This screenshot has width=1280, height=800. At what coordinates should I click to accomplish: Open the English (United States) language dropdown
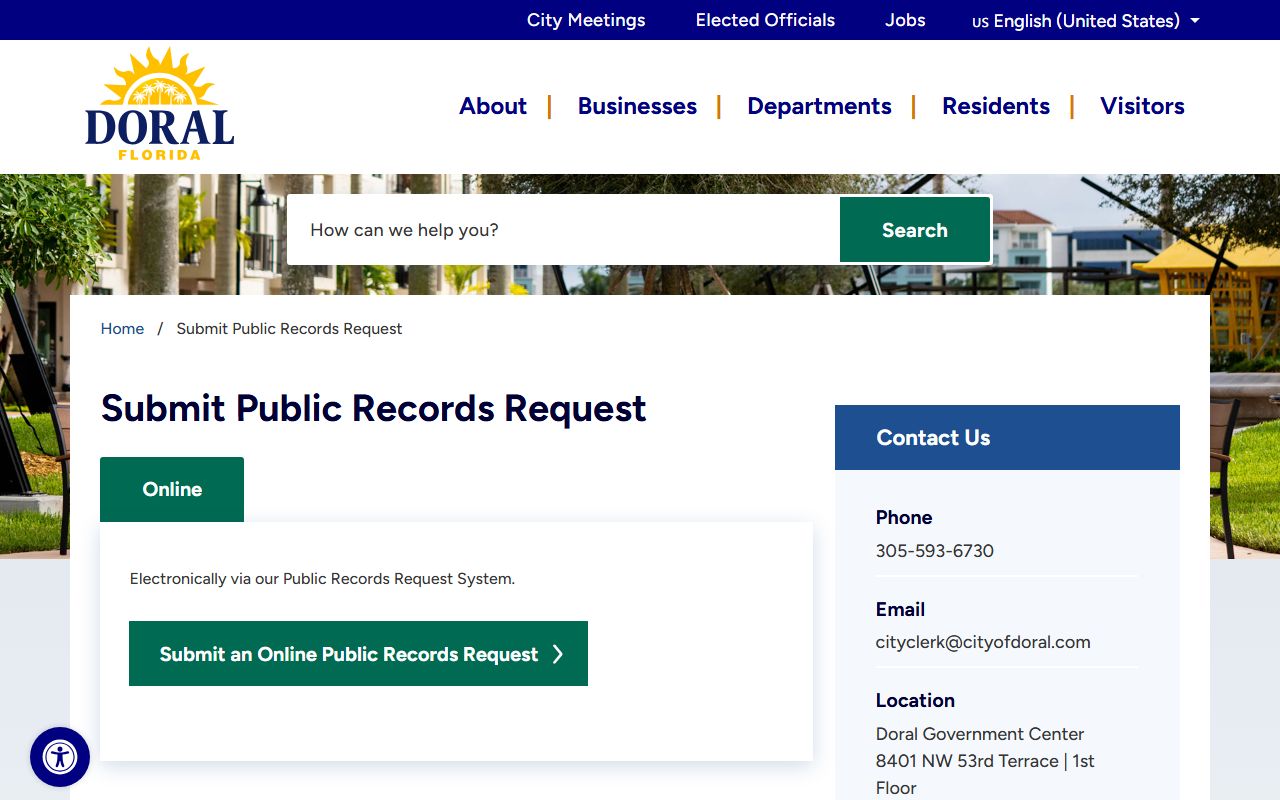coord(1085,20)
